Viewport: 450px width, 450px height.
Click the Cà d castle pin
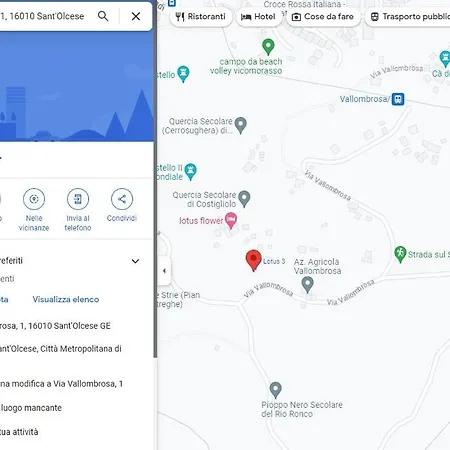[x=445, y=59]
